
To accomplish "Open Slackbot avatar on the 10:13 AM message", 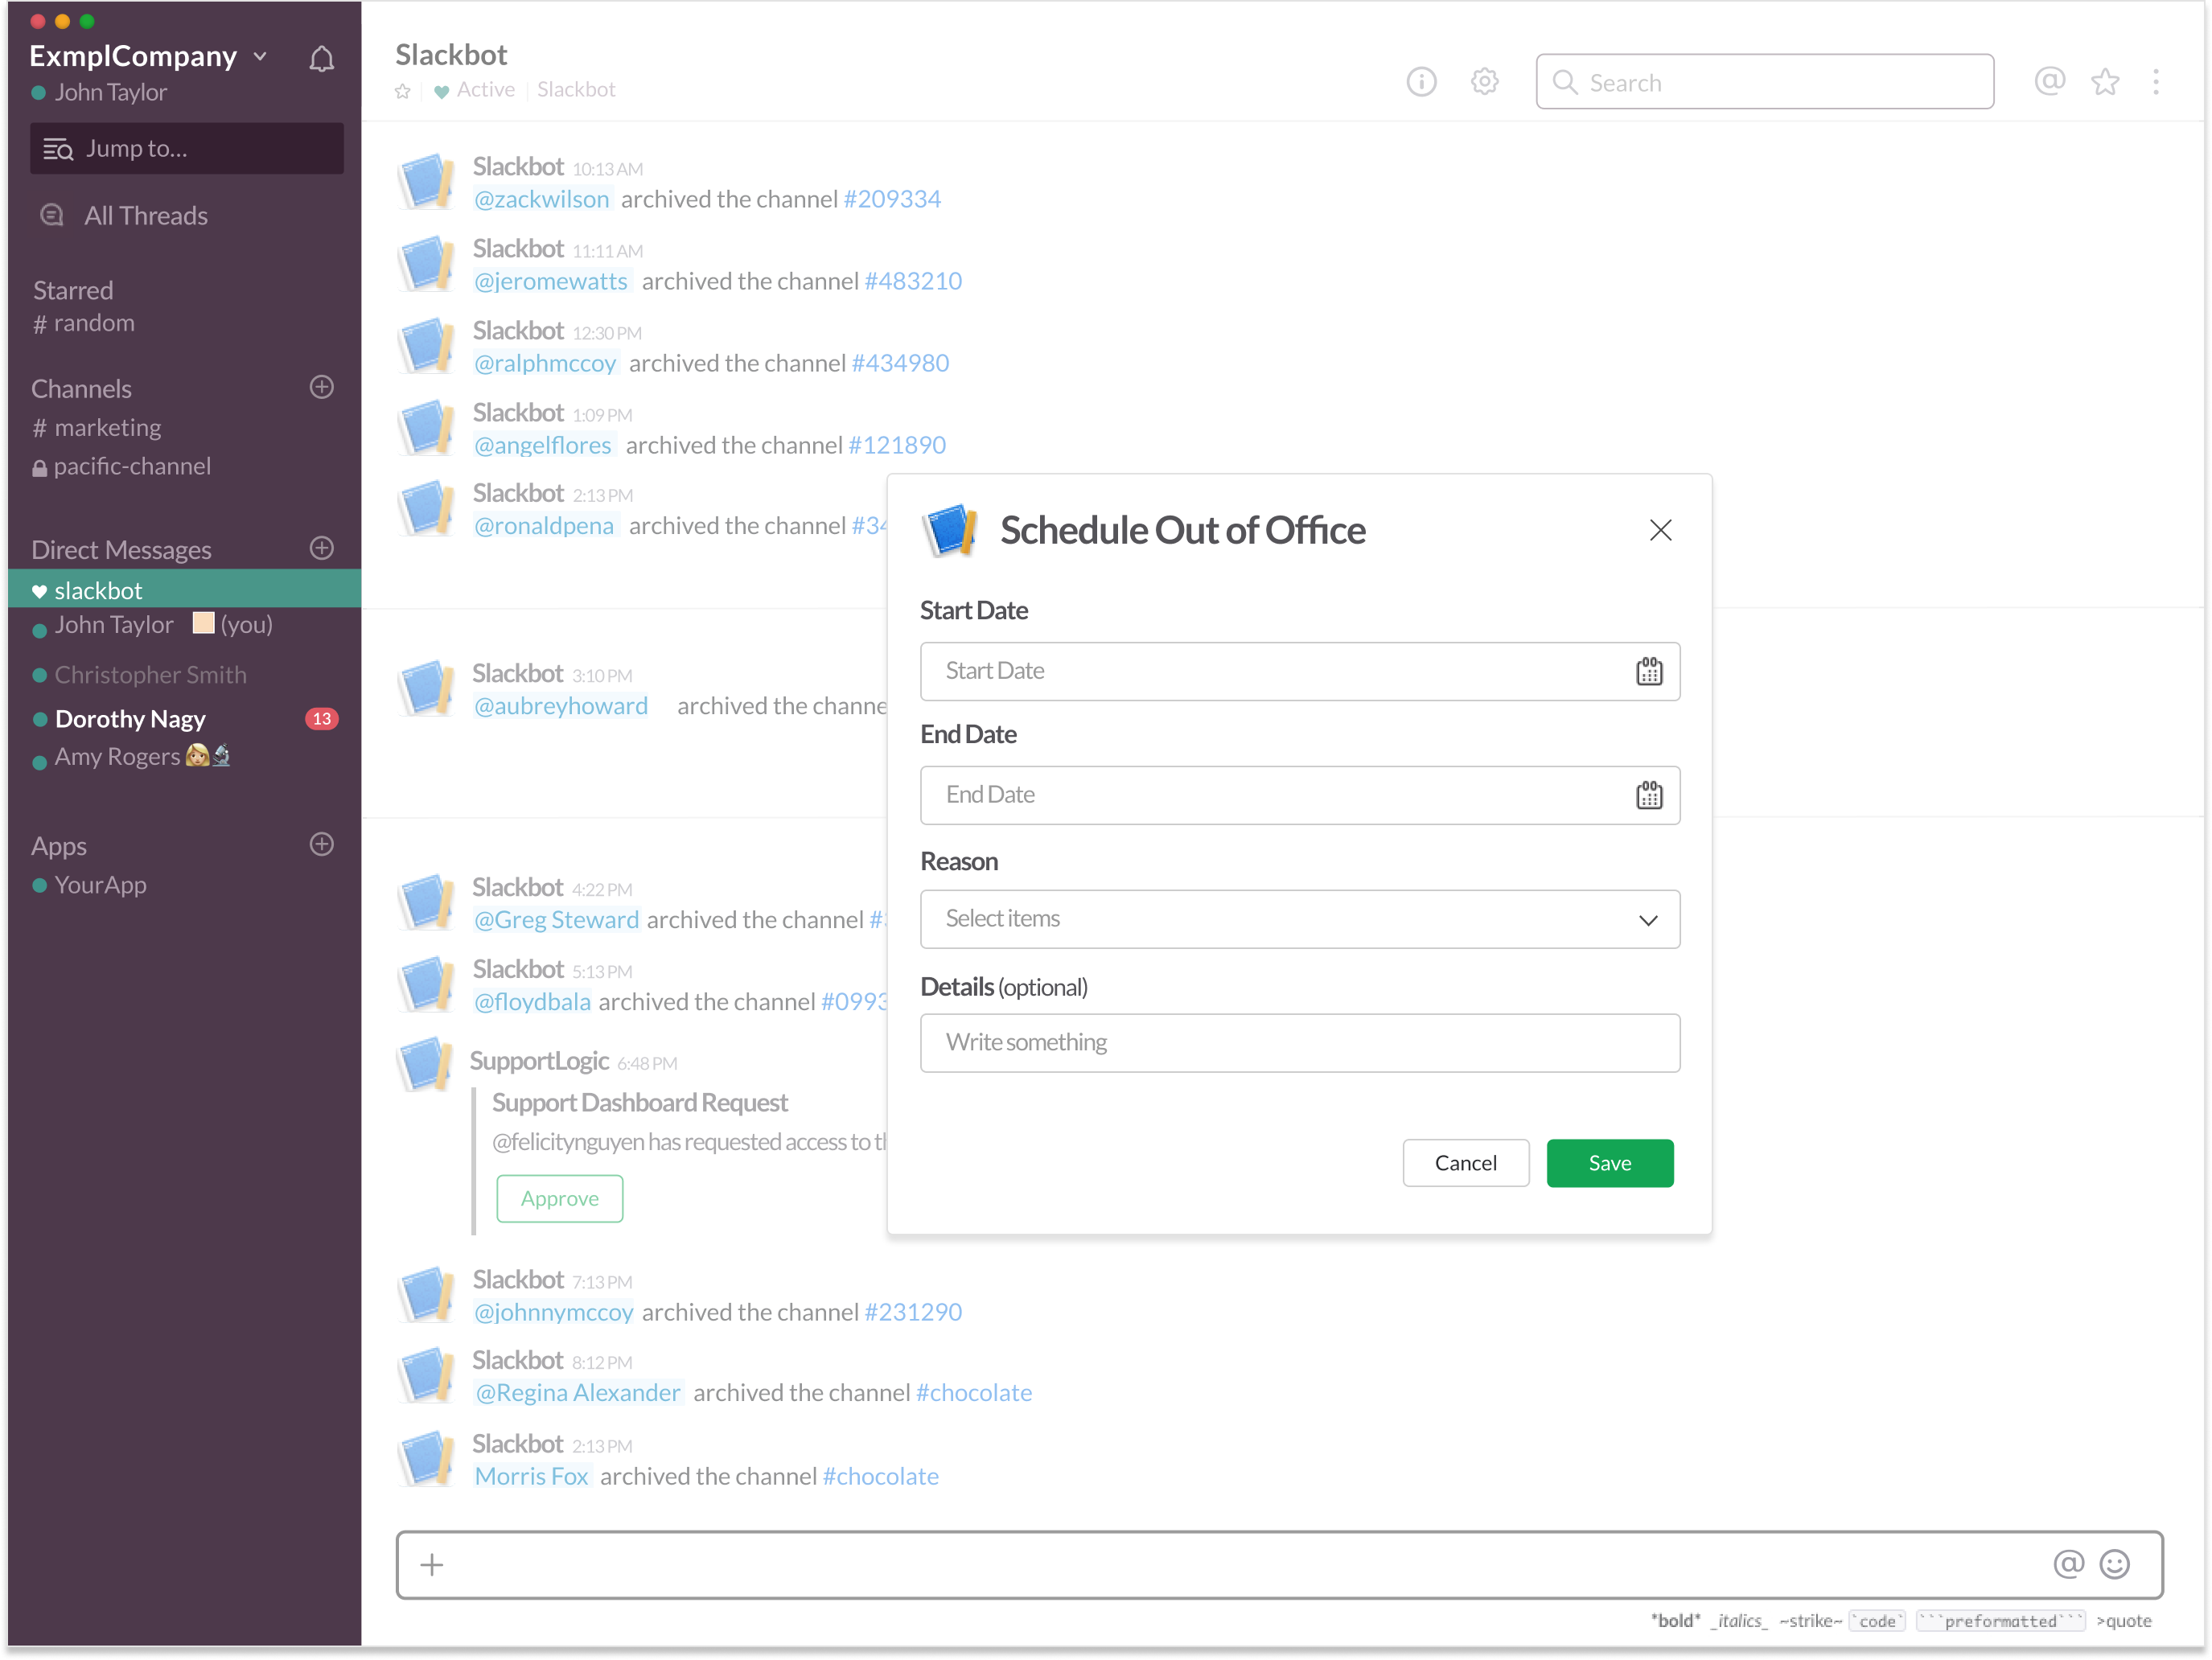I will 428,182.
